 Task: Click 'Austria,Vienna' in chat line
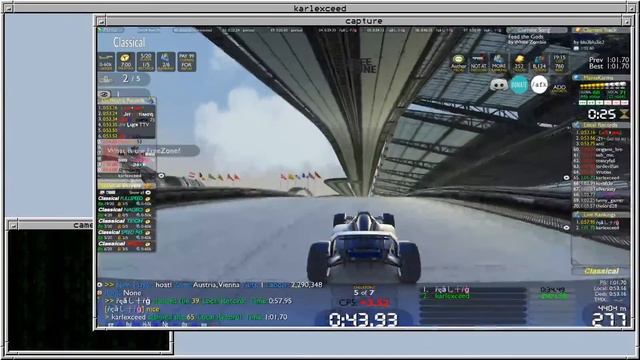[216, 284]
